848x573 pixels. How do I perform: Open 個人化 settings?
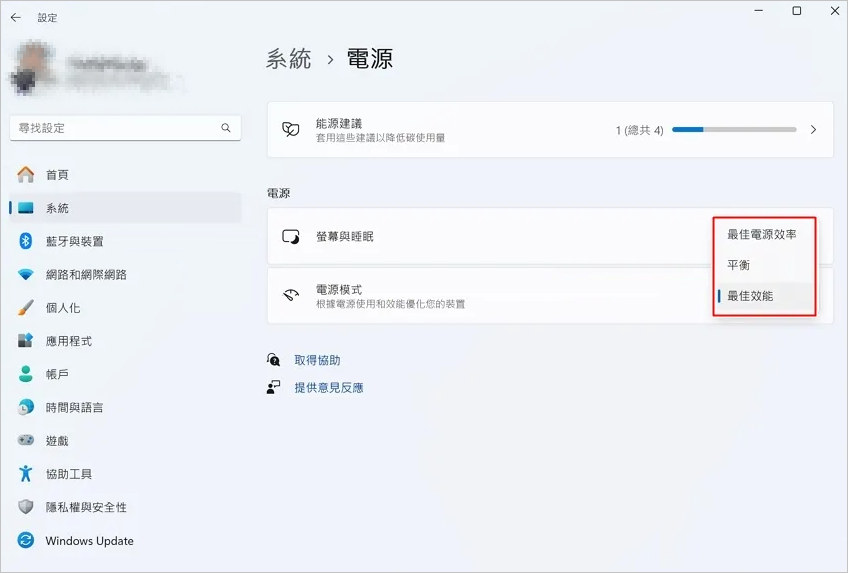(x=125, y=308)
